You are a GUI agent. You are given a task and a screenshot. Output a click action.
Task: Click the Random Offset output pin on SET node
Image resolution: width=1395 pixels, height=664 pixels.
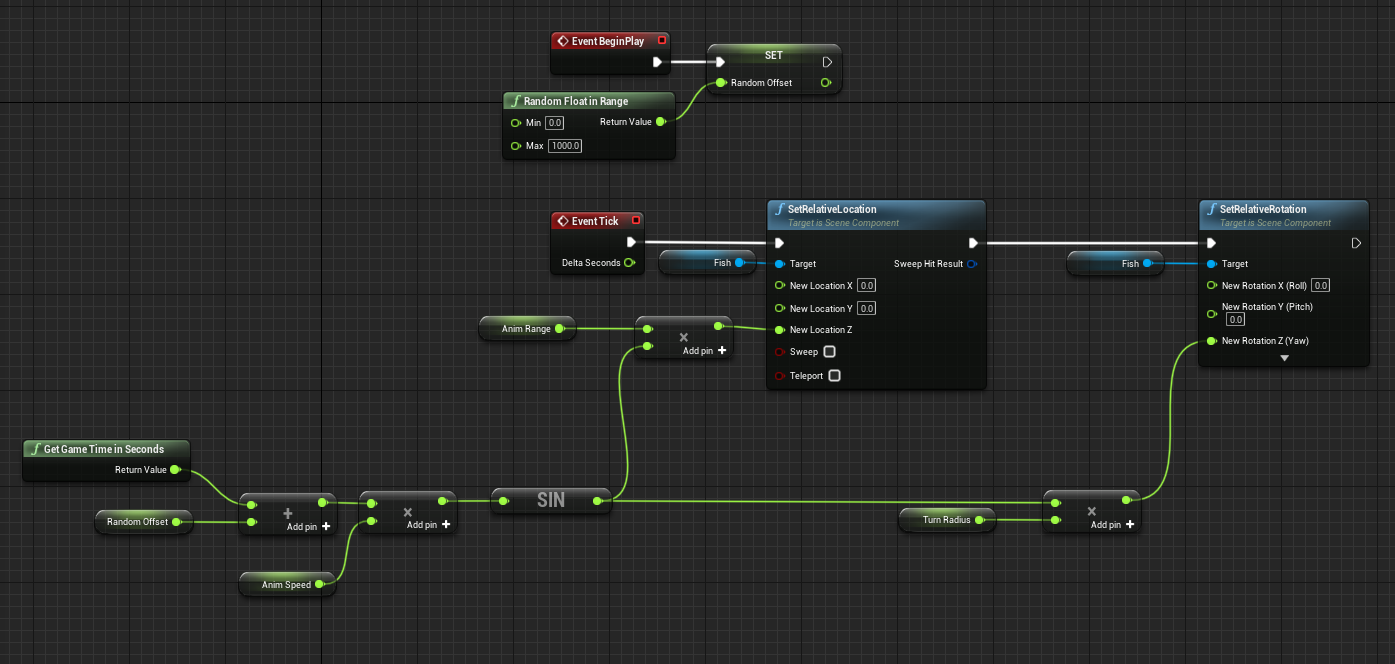(825, 83)
